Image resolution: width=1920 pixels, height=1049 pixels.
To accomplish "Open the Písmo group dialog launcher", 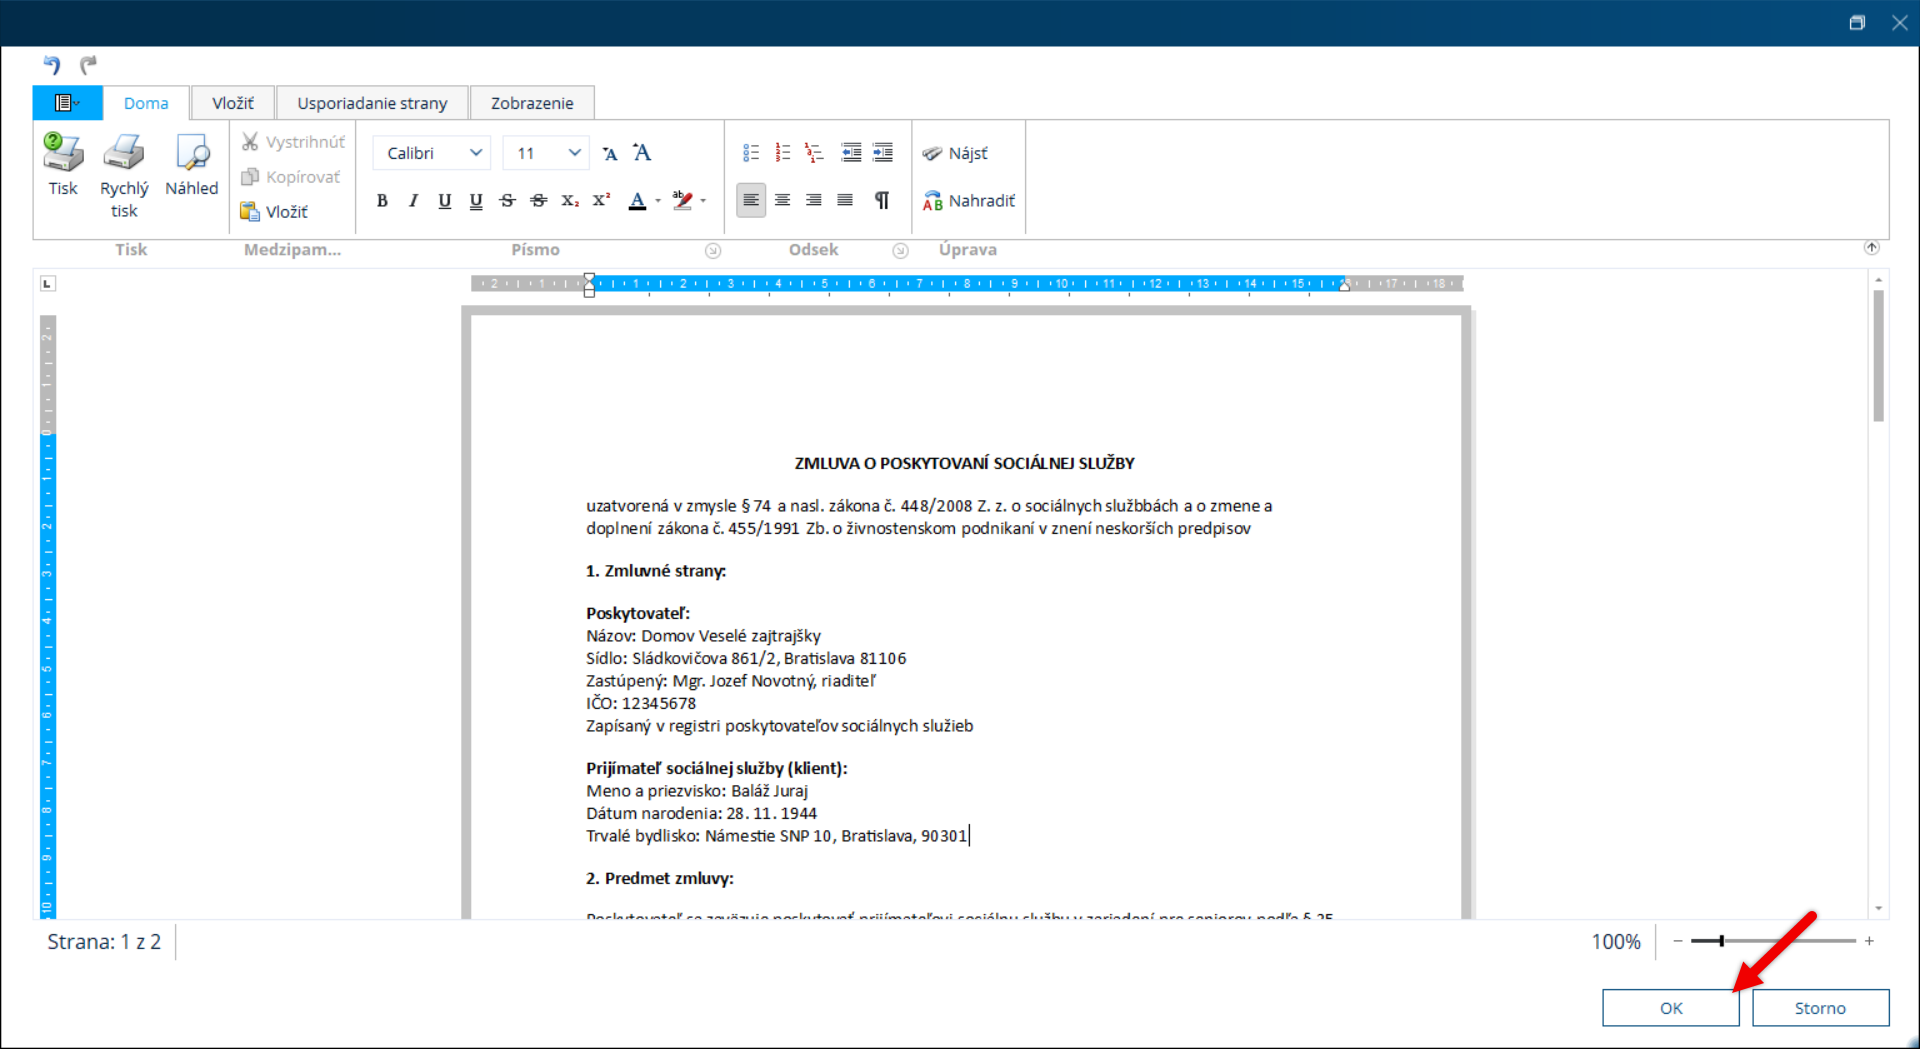I will [x=713, y=250].
